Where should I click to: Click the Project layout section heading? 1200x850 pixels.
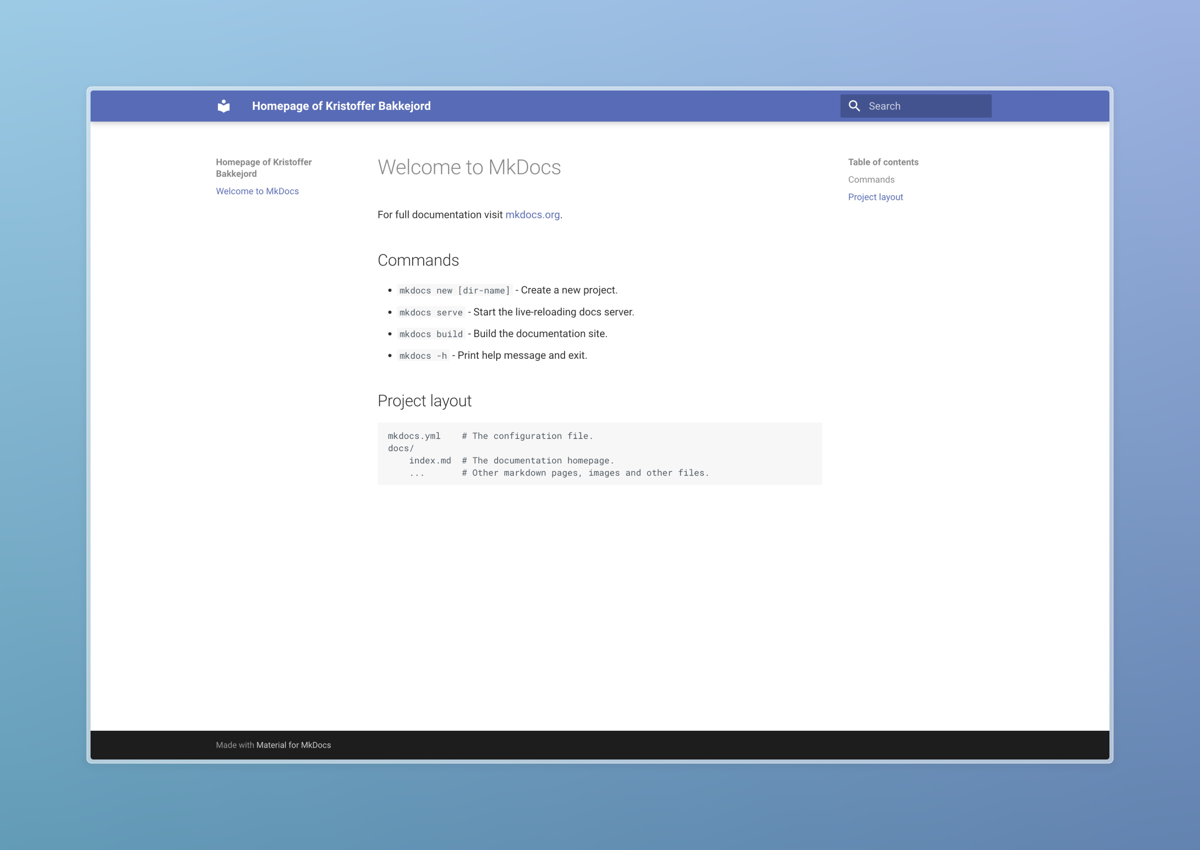click(x=424, y=400)
